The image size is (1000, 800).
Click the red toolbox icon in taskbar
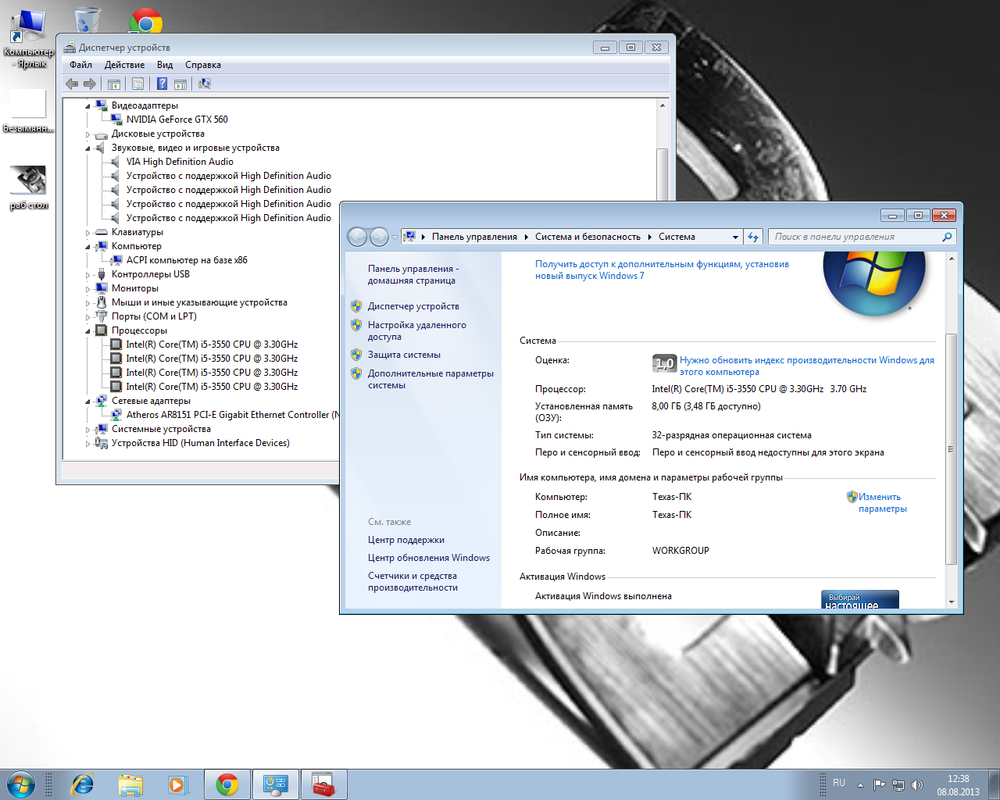(322, 784)
